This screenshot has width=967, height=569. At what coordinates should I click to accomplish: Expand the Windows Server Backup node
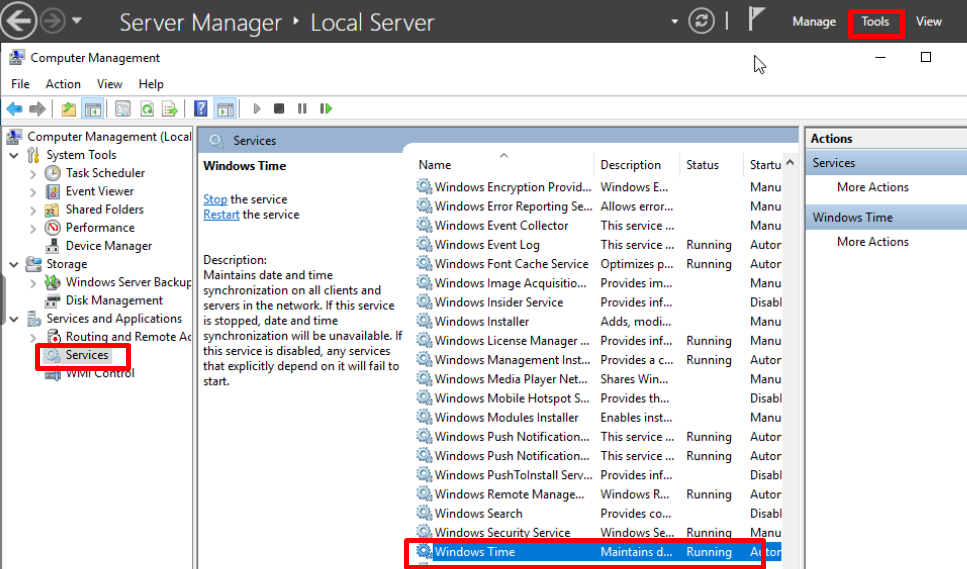coord(33,283)
